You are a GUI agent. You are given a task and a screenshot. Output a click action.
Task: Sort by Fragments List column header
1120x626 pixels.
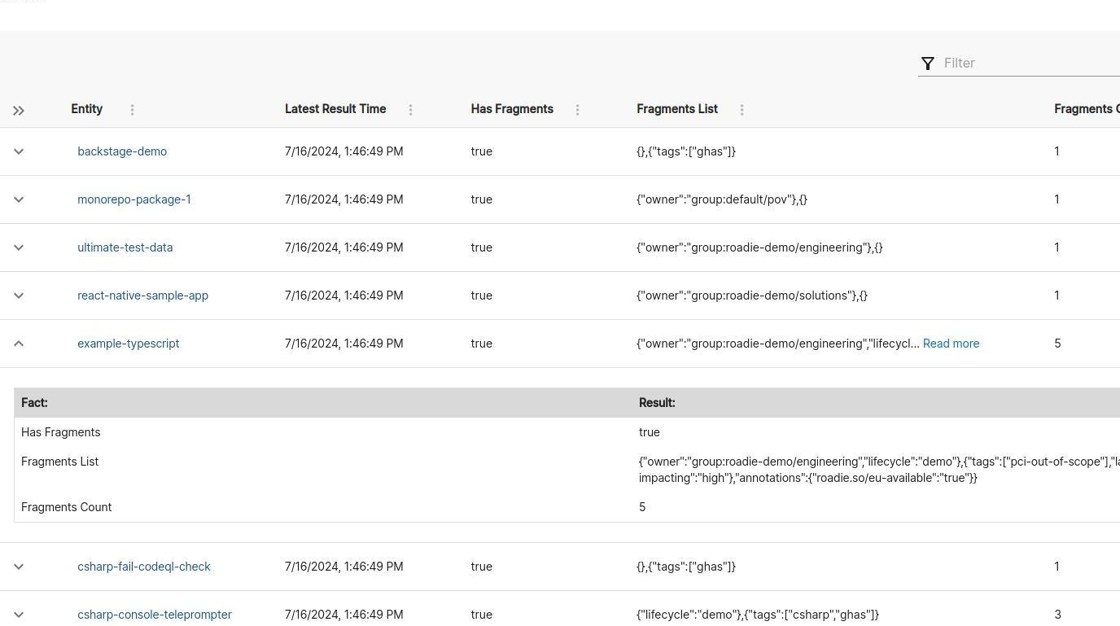(x=677, y=109)
